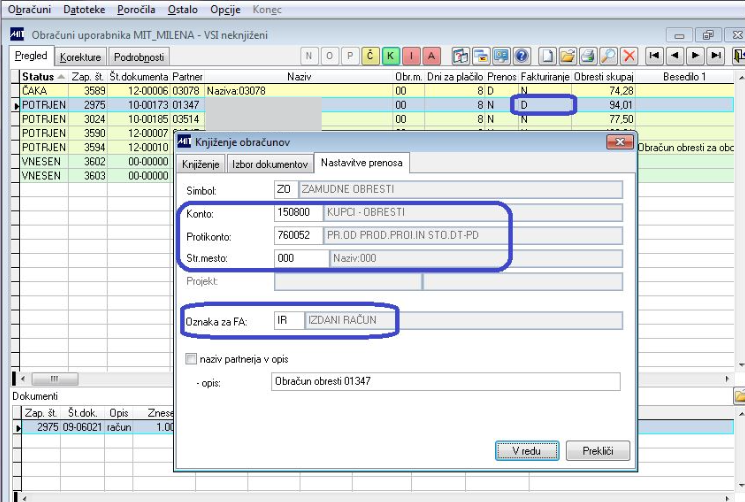Click the exit door icon on toolbar
The height and width of the screenshot is (502, 745).
pos(738,56)
